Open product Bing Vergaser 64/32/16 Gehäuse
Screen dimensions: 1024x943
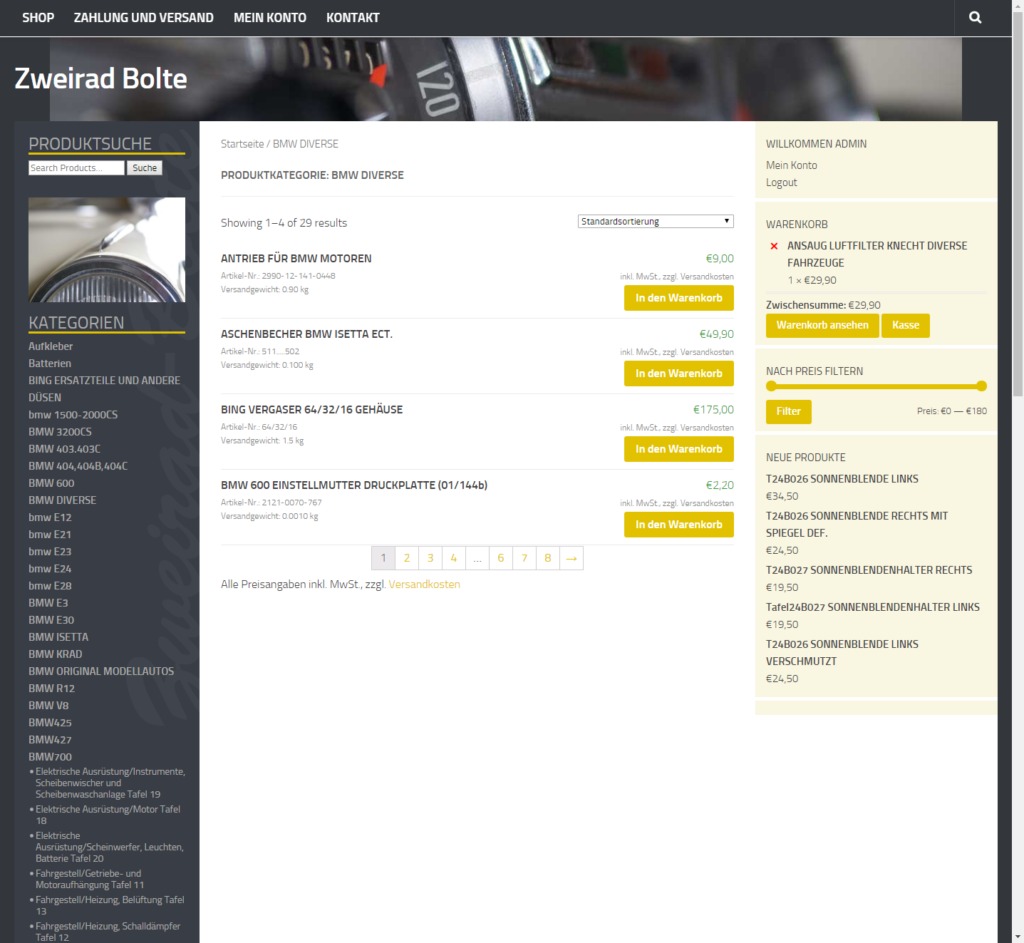click(312, 409)
